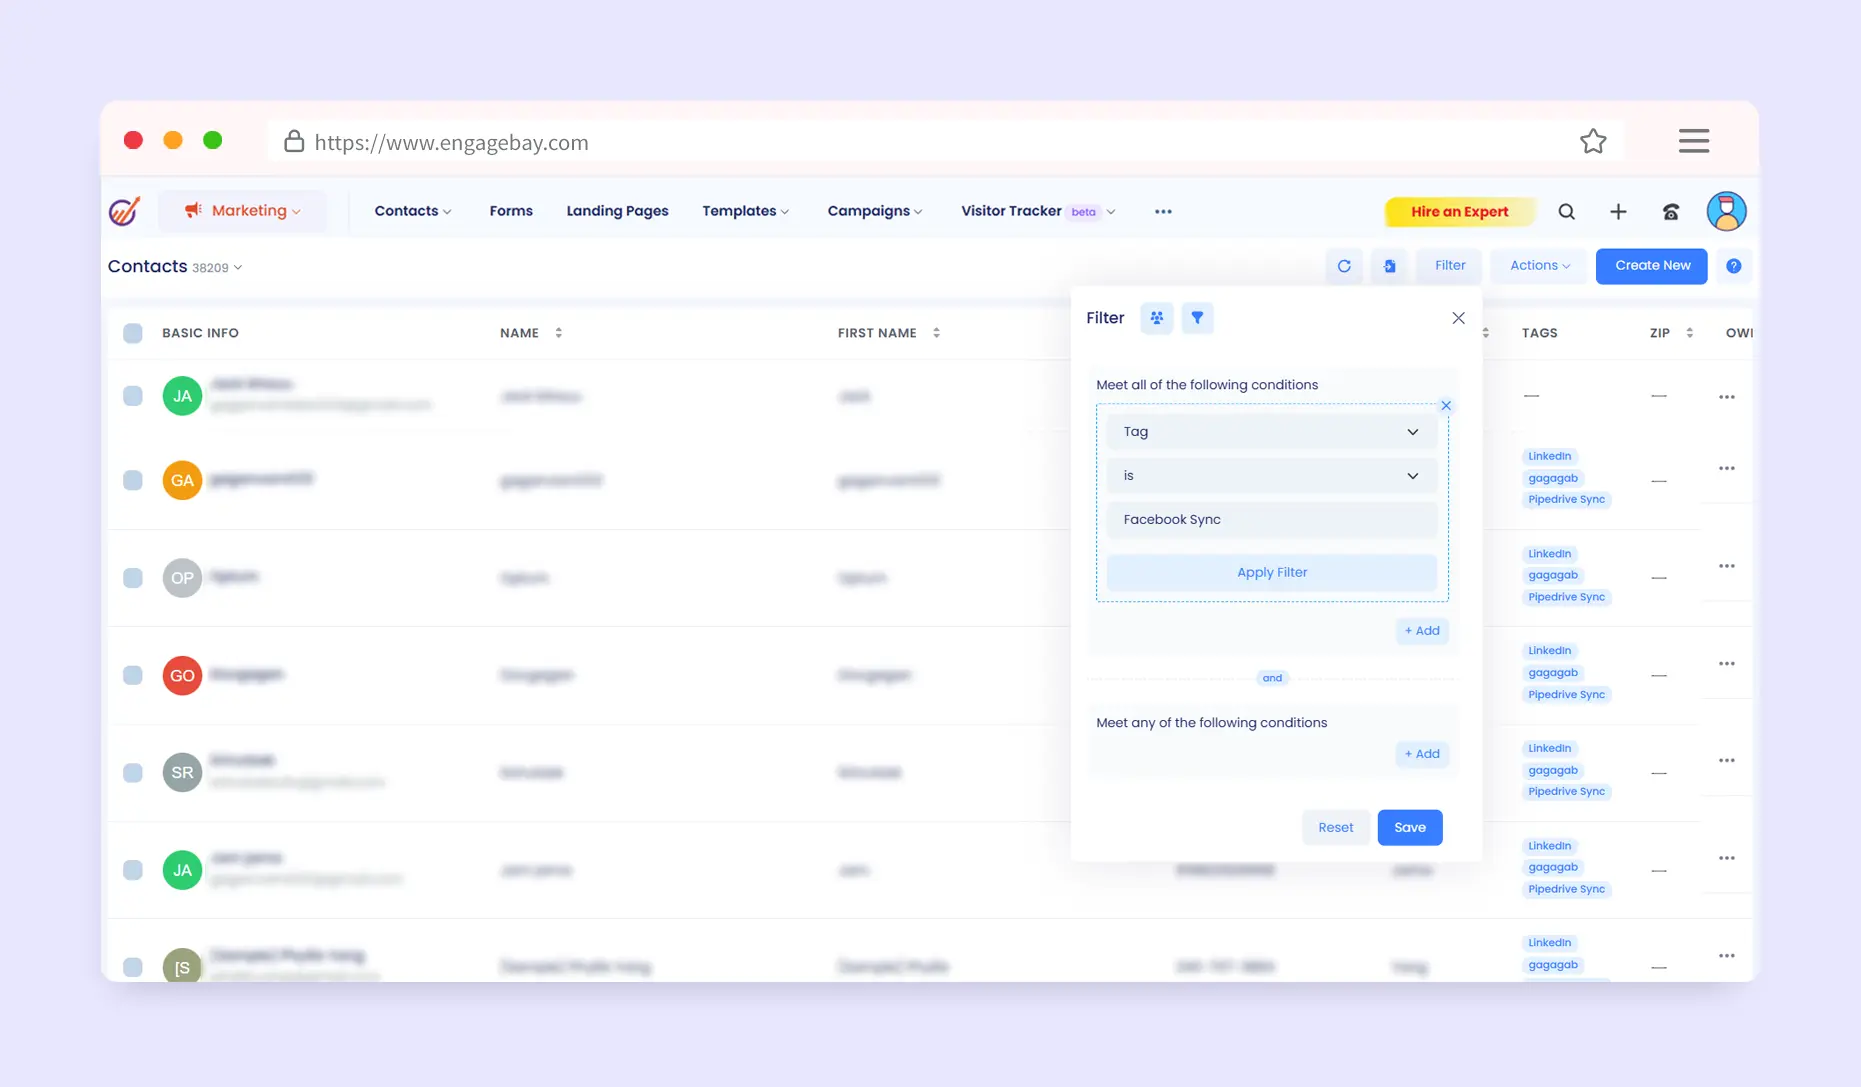Click the plus quick-add icon
Screen dimensions: 1861x1087
pyautogui.click(x=1618, y=212)
